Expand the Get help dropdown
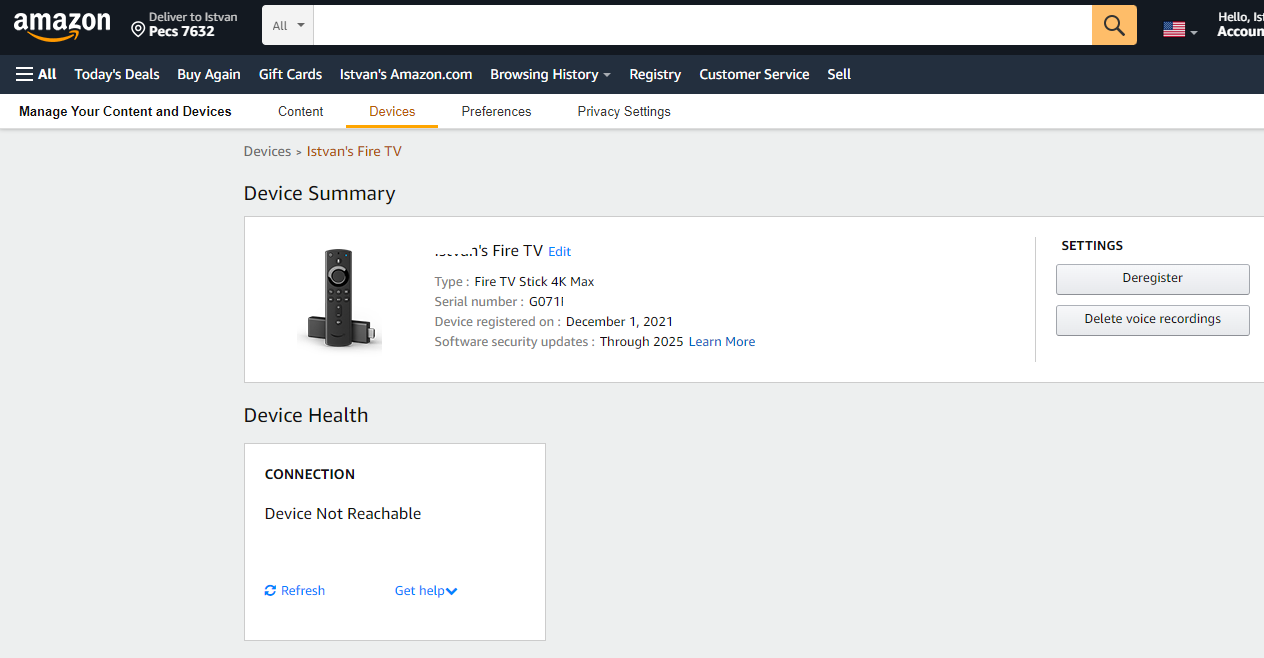This screenshot has height=658, width=1264. click(426, 591)
